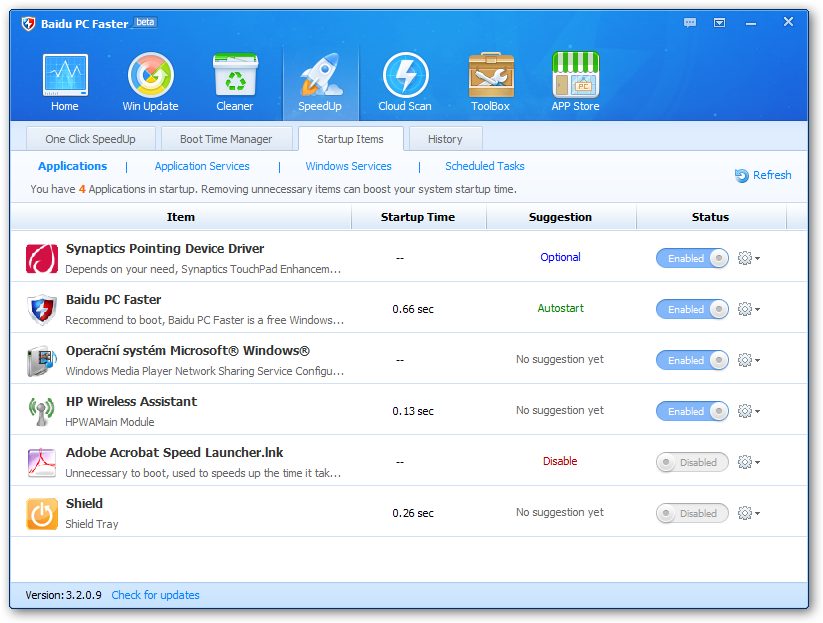The image size is (823, 623).
Task: Switch to Application Services sub-tab
Action: point(202,166)
